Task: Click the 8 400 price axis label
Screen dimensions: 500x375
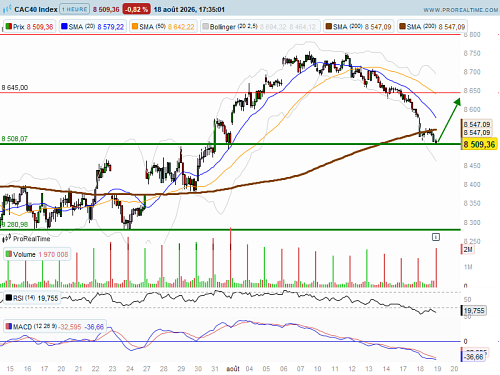Action: [472, 184]
